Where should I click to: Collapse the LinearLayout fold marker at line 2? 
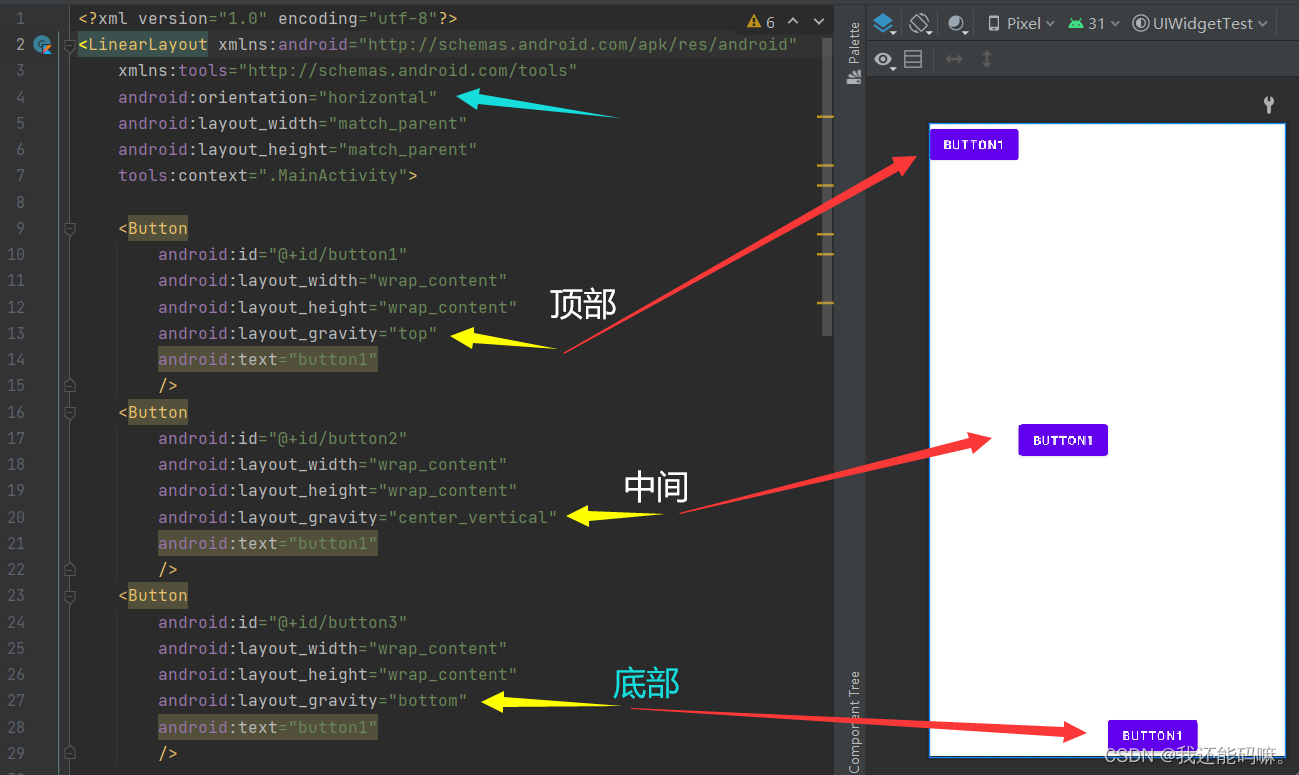(x=69, y=45)
